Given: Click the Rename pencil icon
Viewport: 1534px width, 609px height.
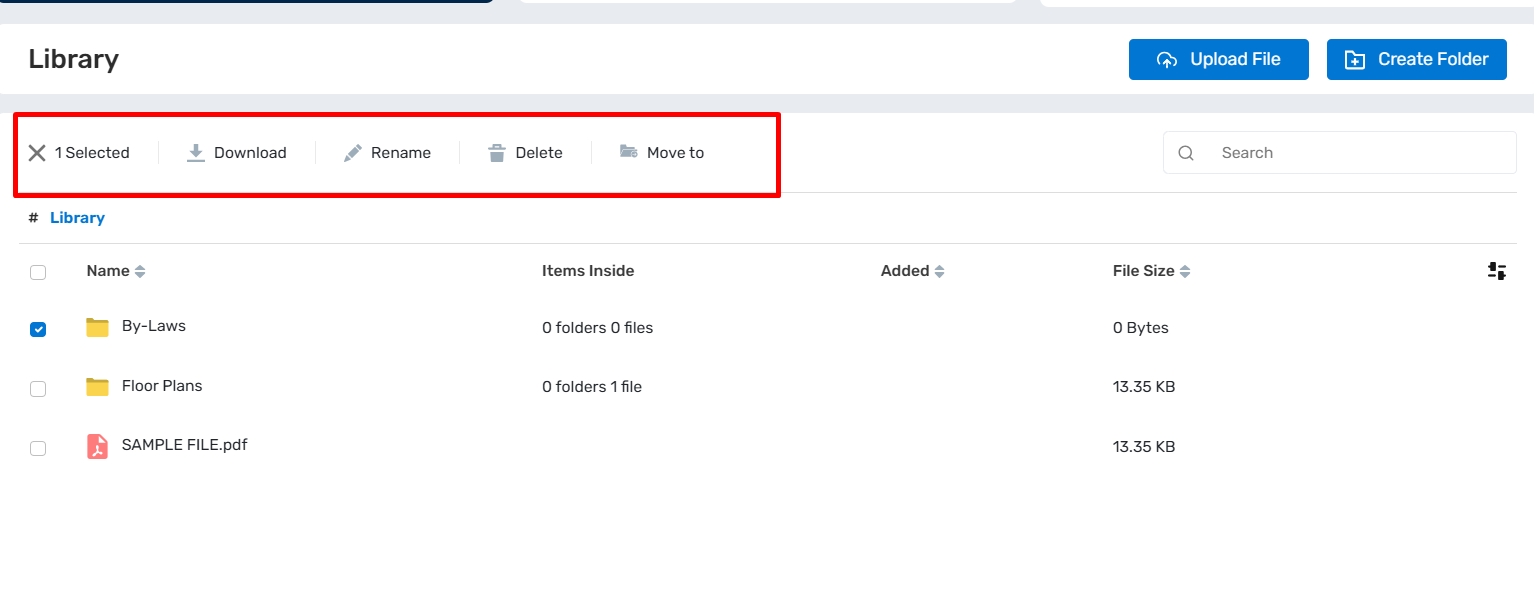Looking at the screenshot, I should click(352, 153).
